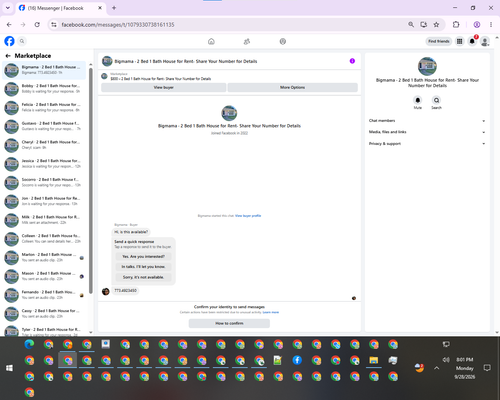Expand the Privacy & support section
Screen dimensions: 500x400
427,144
